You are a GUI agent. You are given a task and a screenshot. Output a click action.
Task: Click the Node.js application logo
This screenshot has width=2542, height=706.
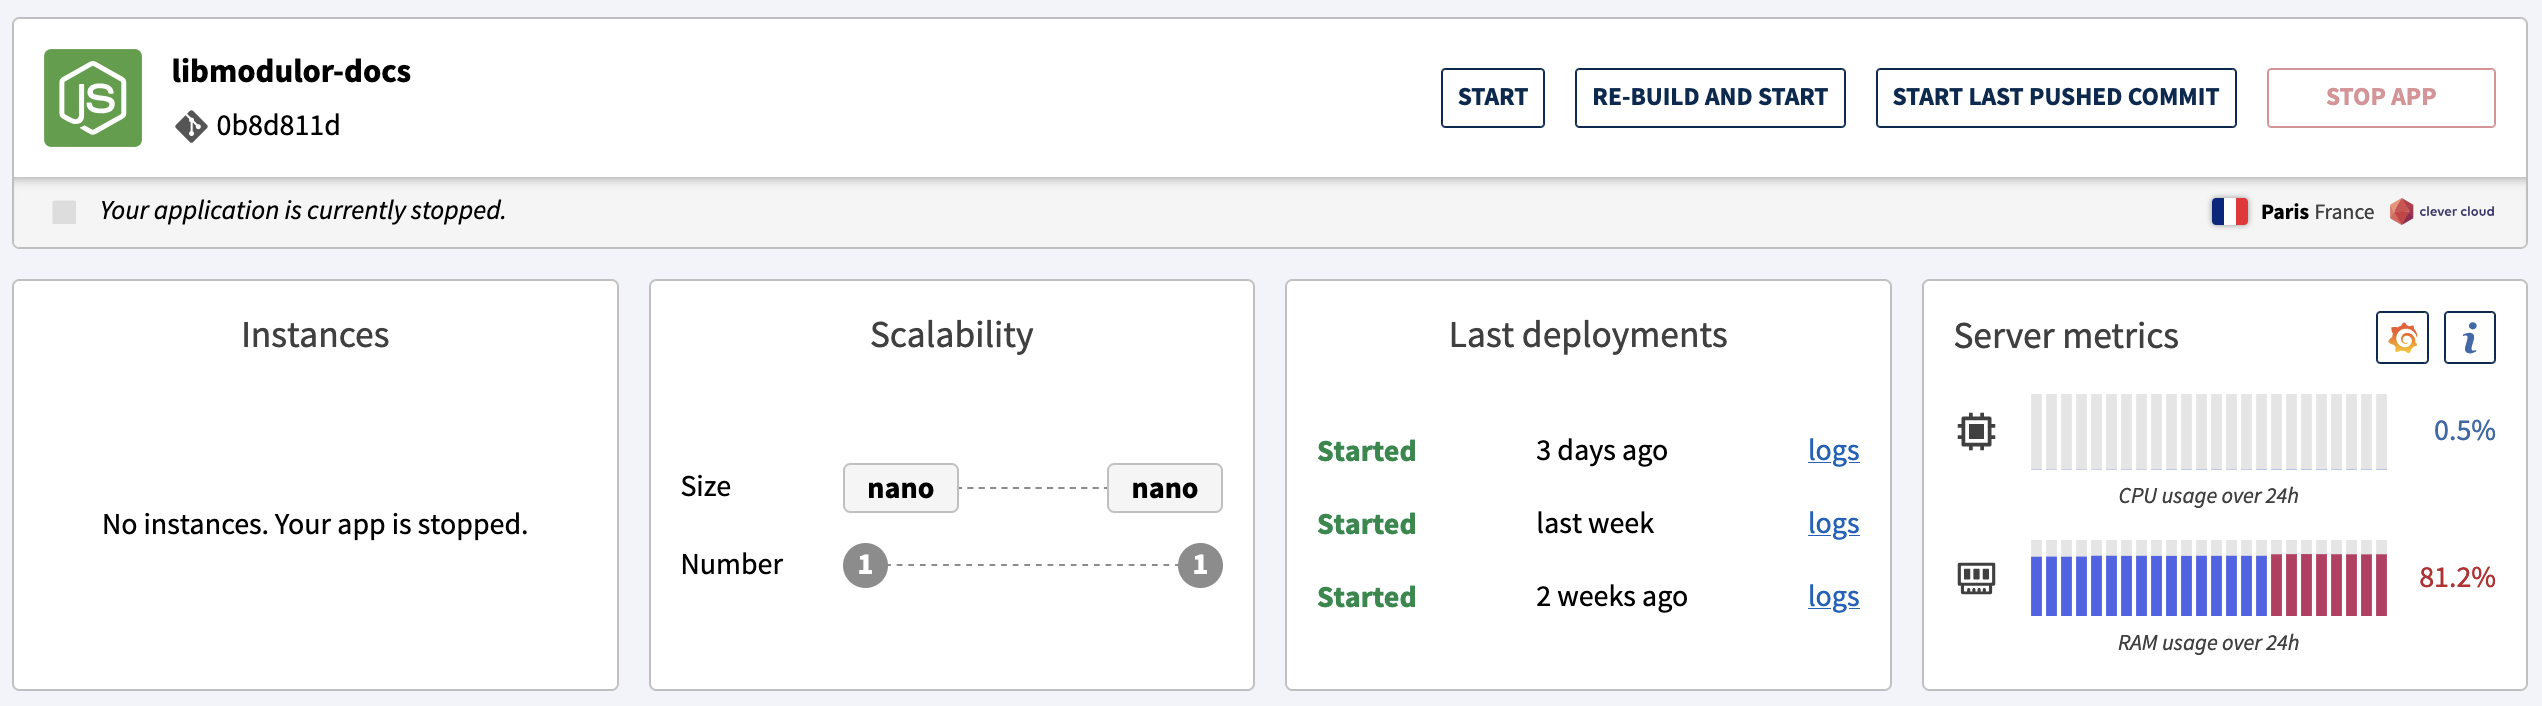tap(93, 98)
